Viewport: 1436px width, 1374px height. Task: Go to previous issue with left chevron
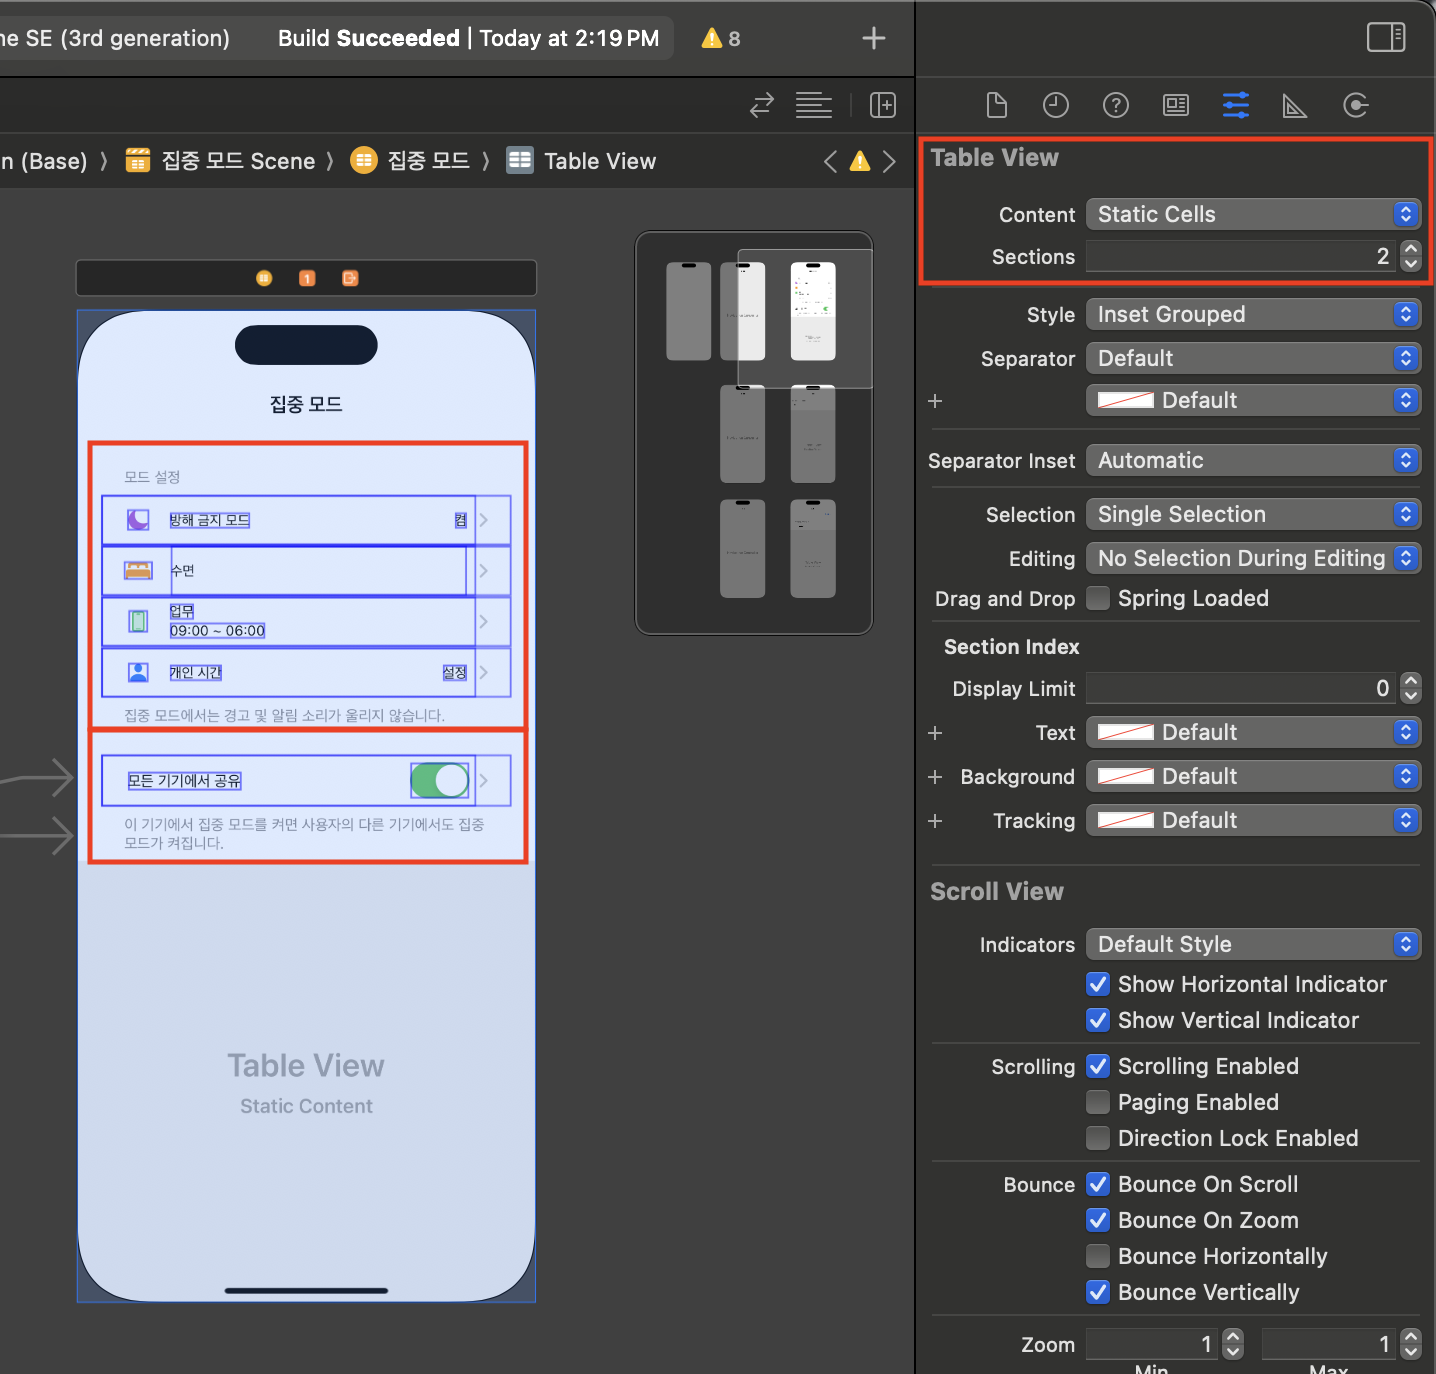click(830, 161)
